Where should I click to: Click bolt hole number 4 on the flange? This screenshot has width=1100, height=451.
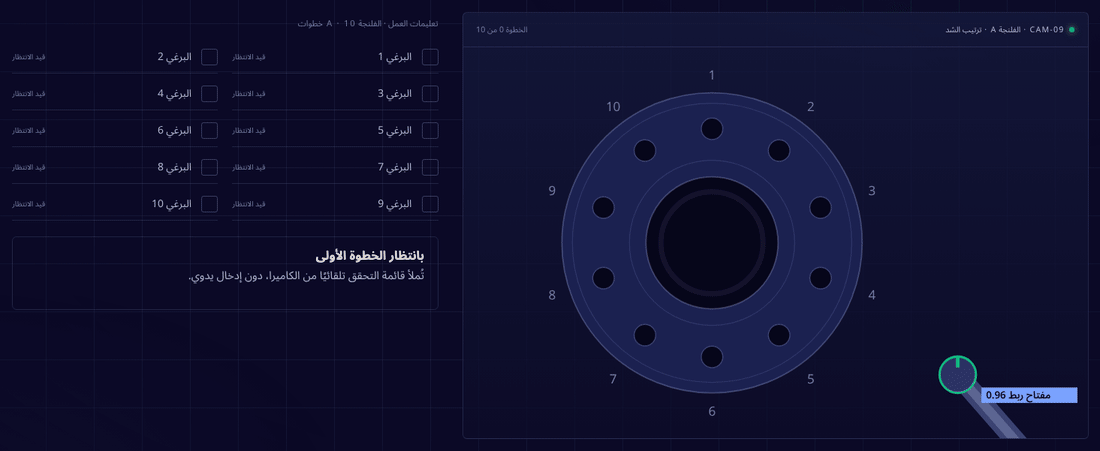pyautogui.click(x=820, y=278)
